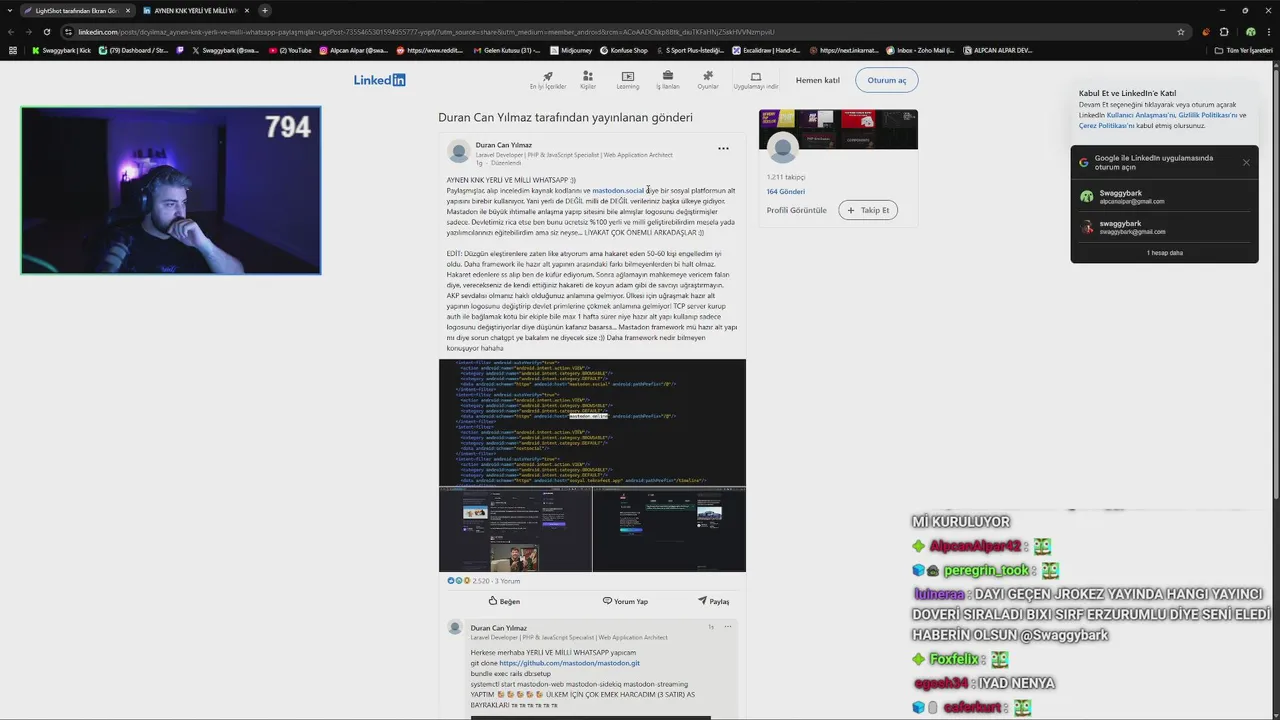Open the post's three-dot options menu
The image size is (1280, 720).
(x=723, y=148)
